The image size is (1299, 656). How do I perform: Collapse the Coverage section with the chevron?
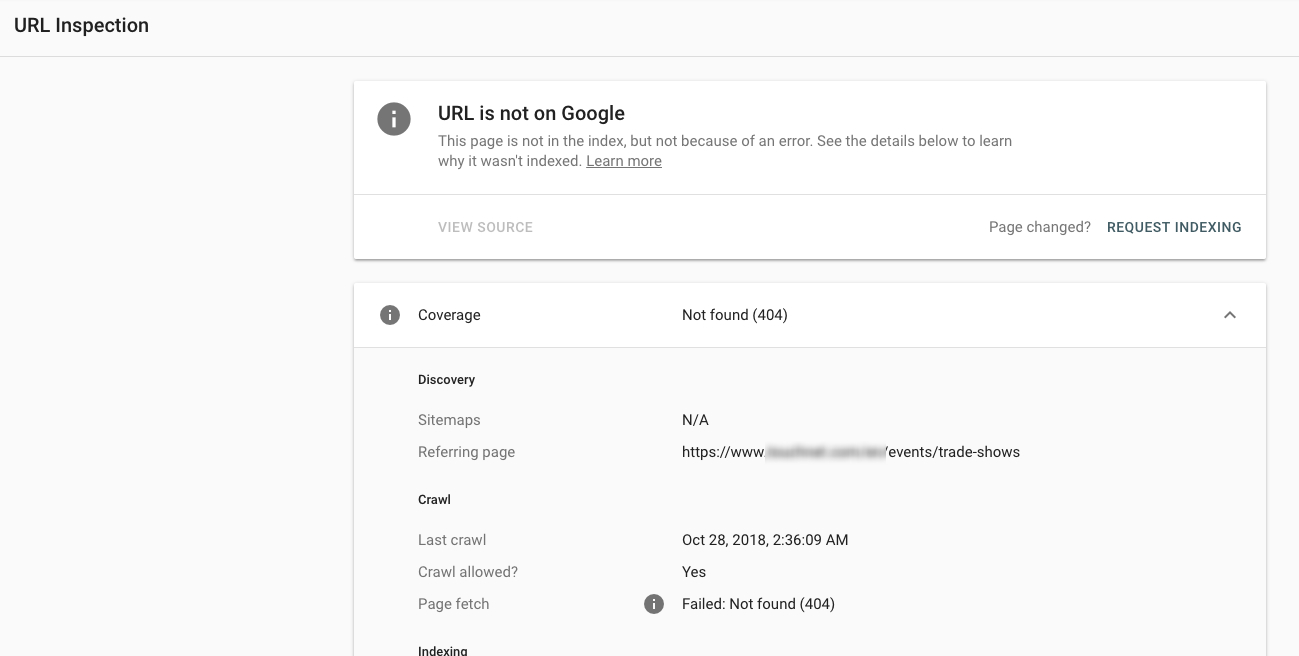(x=1230, y=315)
